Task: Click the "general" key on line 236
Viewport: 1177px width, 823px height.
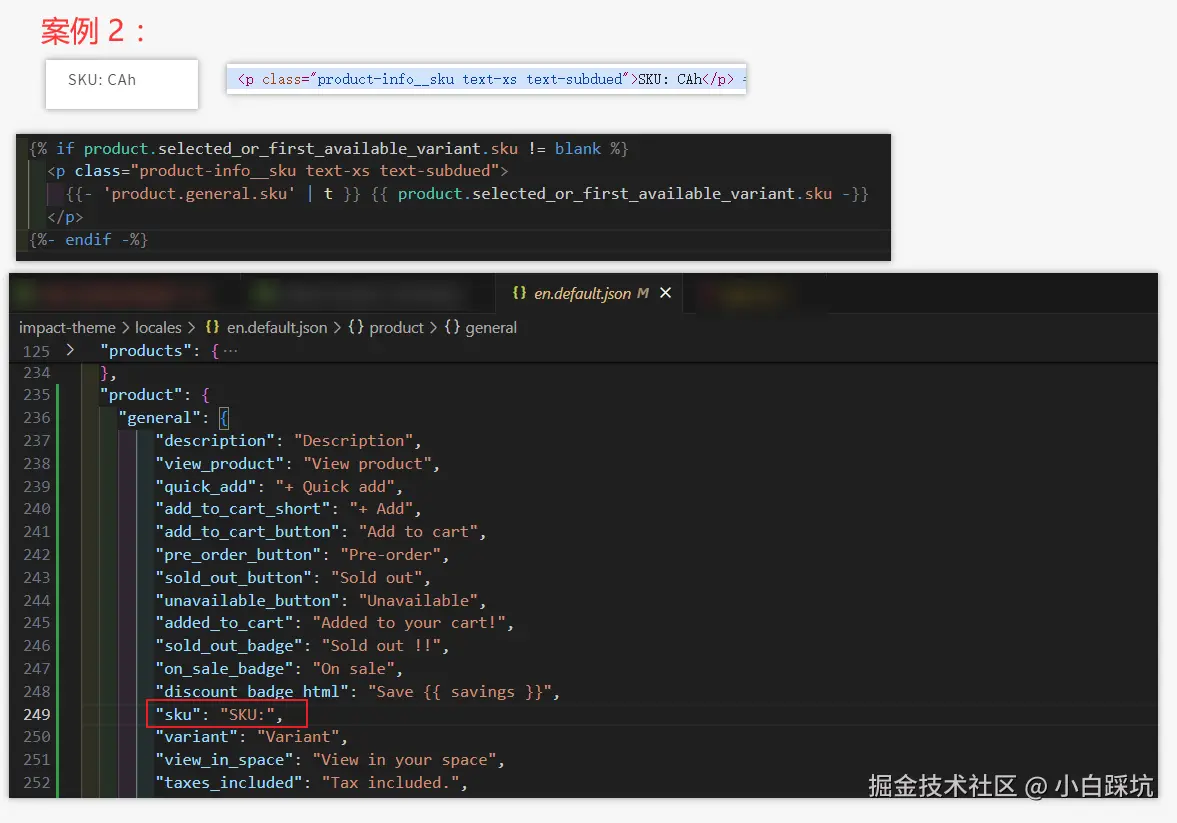Action: [159, 418]
